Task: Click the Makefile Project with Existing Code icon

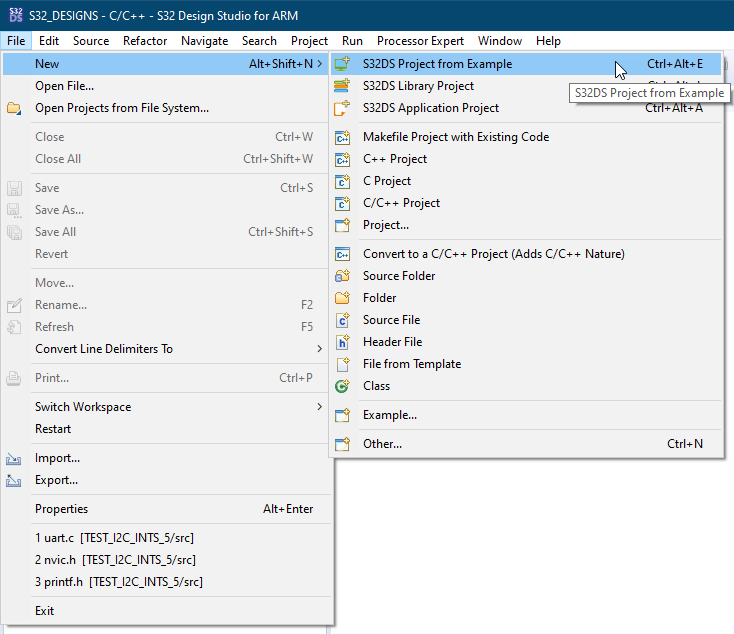Action: [342, 137]
